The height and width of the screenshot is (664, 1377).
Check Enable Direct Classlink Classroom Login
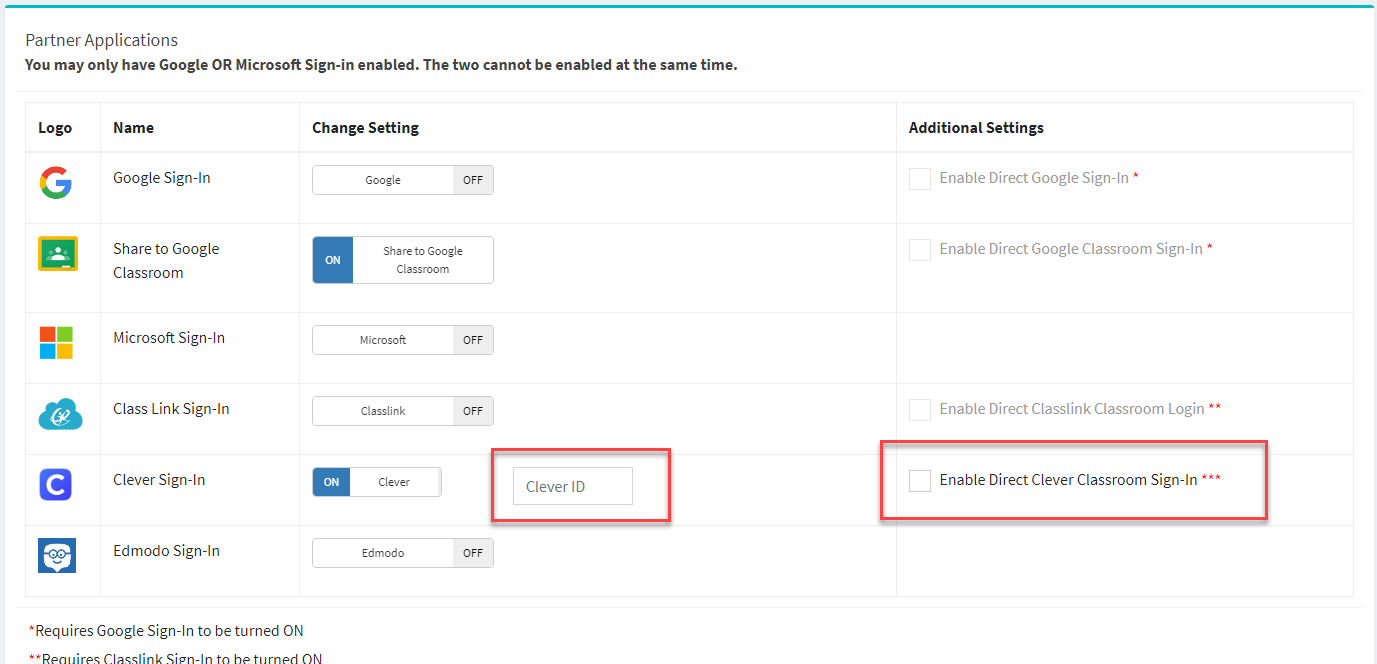(x=920, y=410)
